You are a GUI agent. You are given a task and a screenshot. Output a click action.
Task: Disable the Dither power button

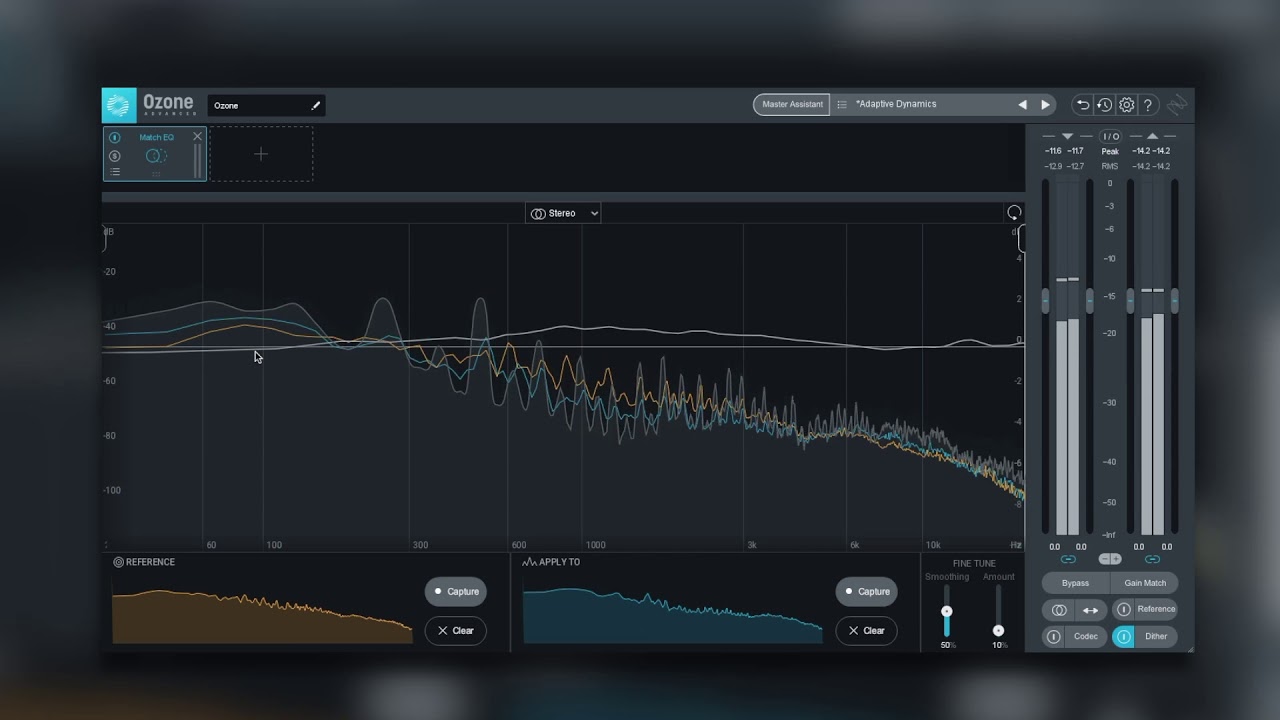[1124, 637]
